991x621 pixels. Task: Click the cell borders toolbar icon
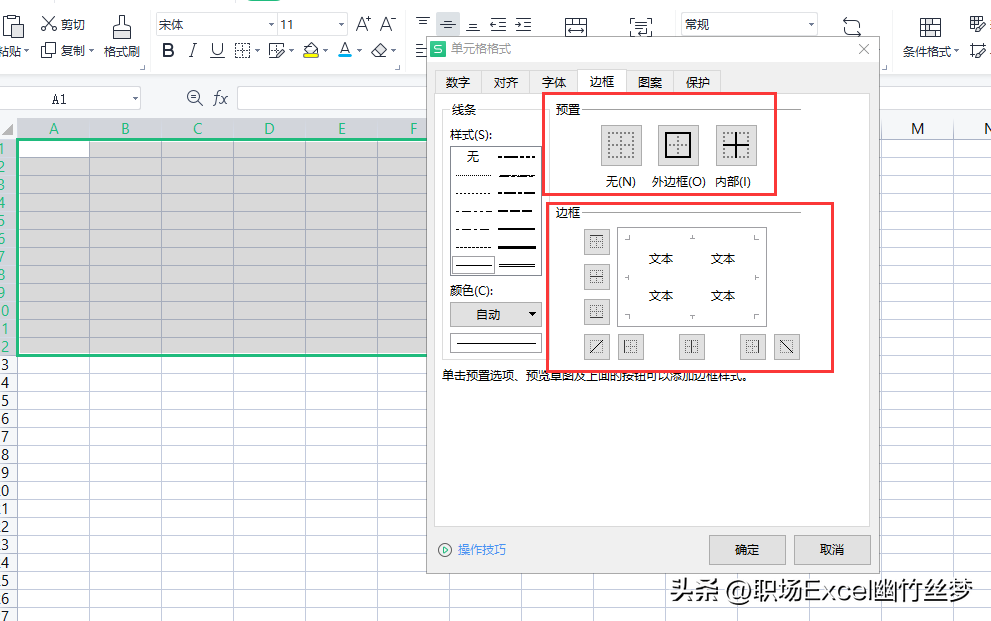coord(243,51)
